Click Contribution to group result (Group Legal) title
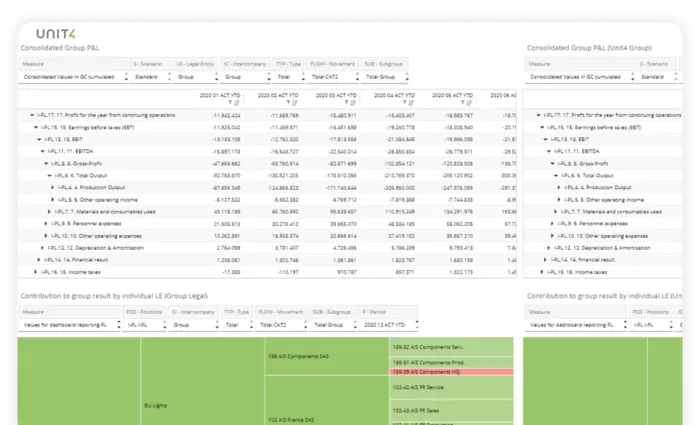 point(114,296)
